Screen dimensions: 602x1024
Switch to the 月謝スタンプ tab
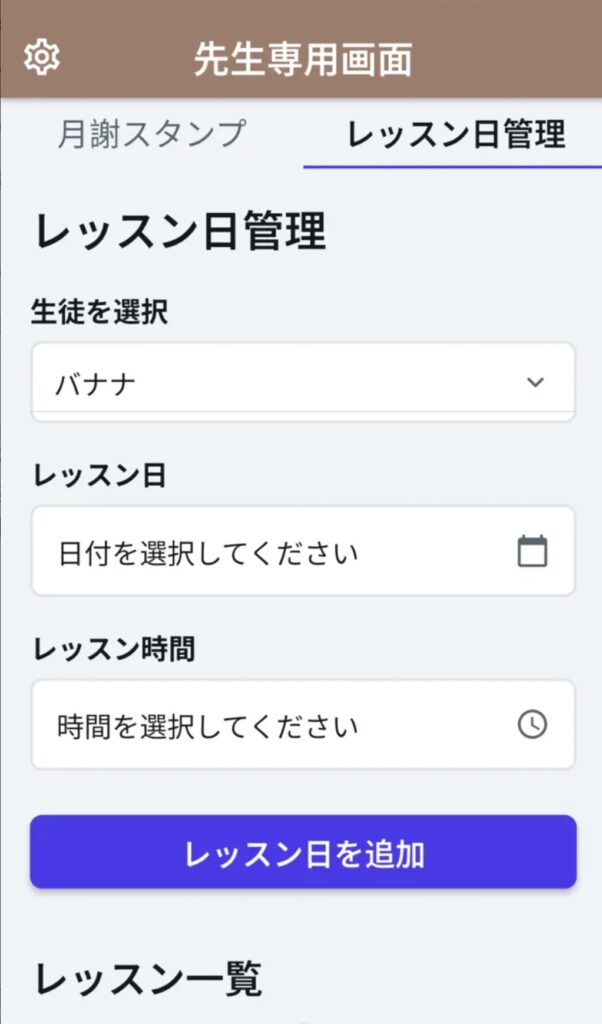tap(151, 134)
